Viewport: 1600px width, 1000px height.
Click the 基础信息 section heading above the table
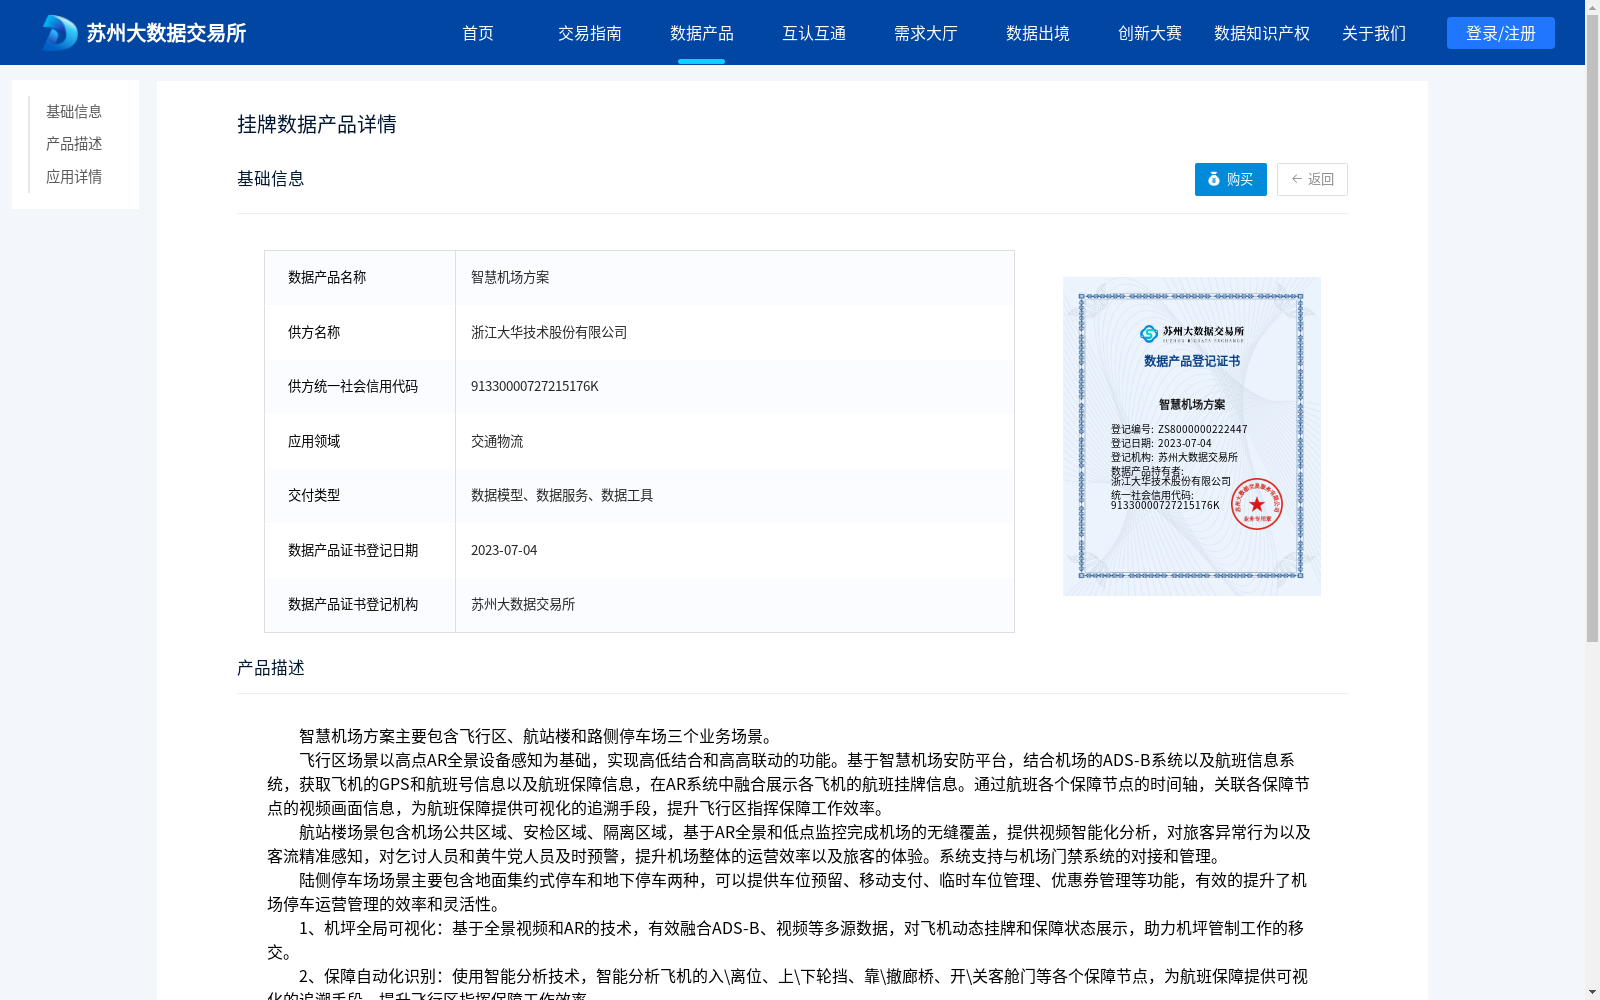click(x=271, y=178)
